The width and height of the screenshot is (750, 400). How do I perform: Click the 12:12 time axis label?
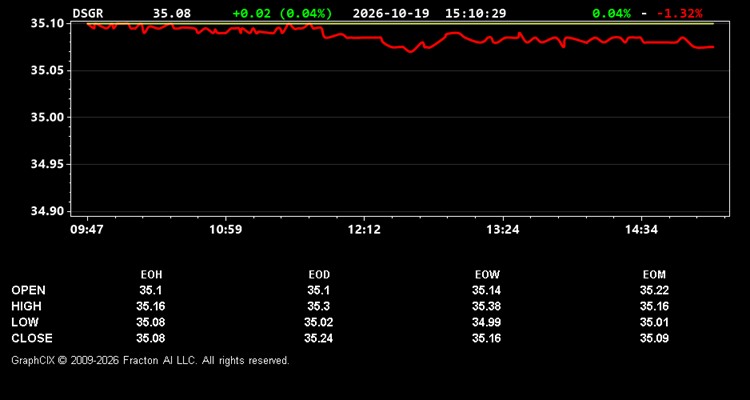click(x=364, y=230)
